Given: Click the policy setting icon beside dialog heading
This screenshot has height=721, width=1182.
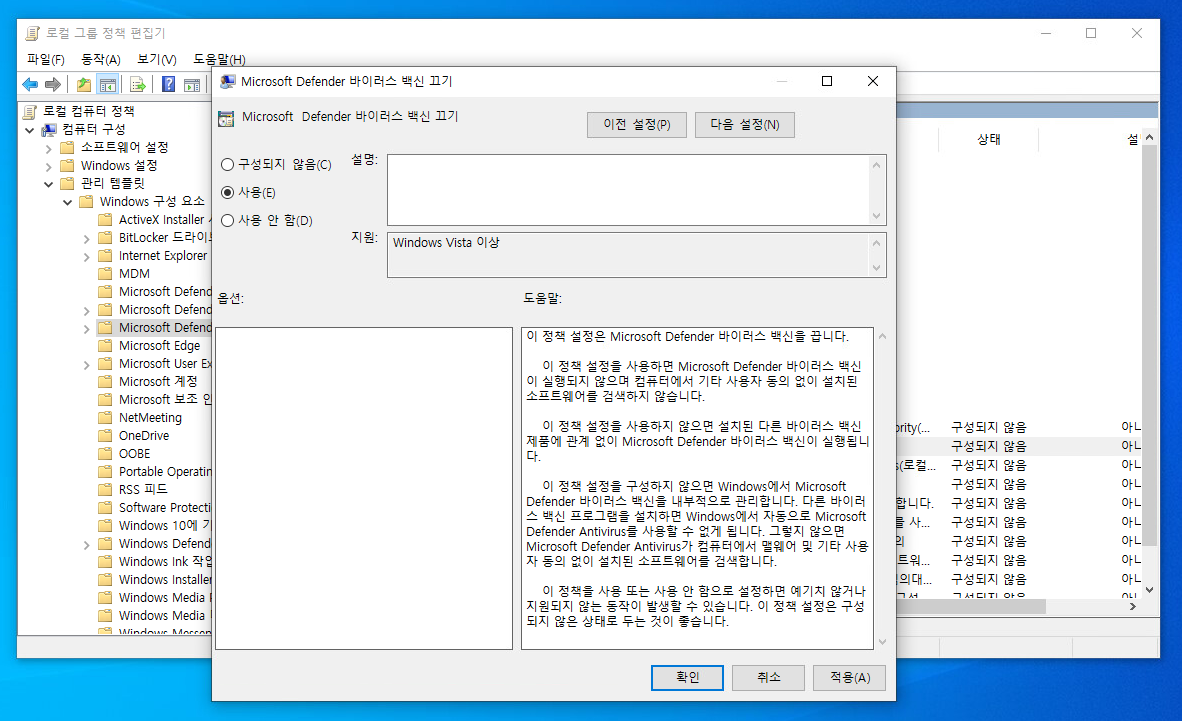Looking at the screenshot, I should click(x=226, y=118).
